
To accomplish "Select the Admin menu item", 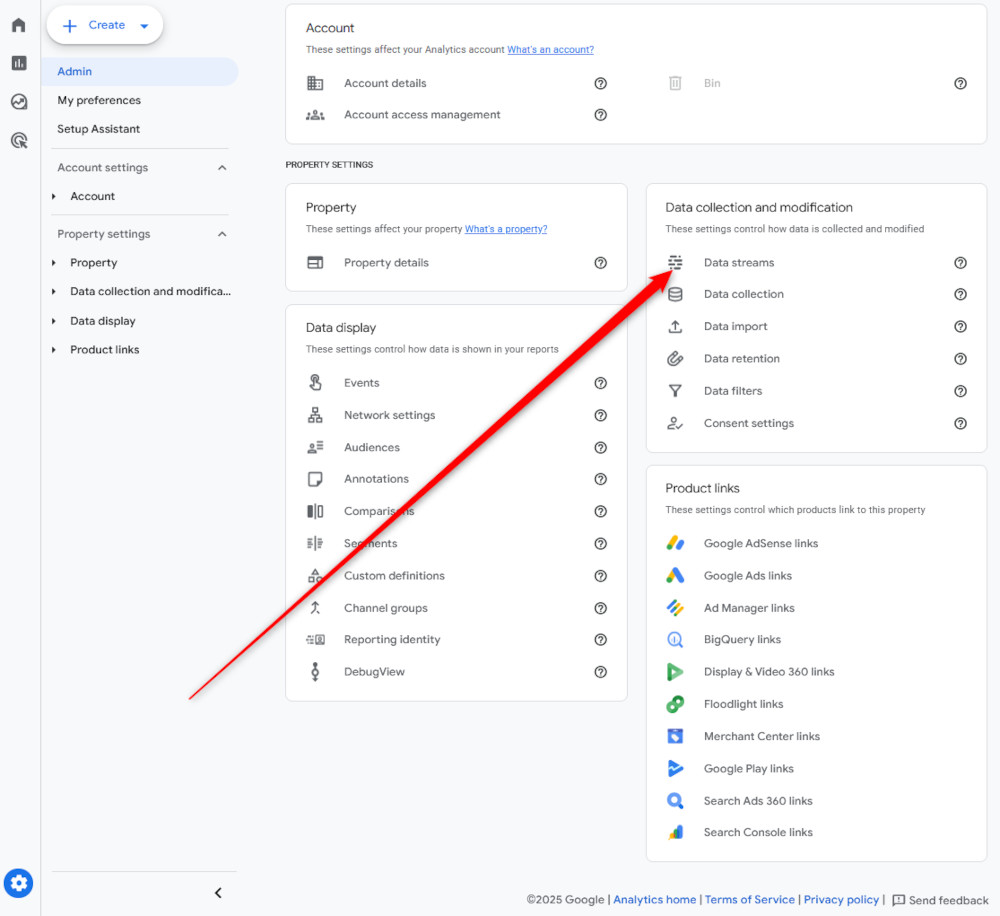I will [x=74, y=71].
